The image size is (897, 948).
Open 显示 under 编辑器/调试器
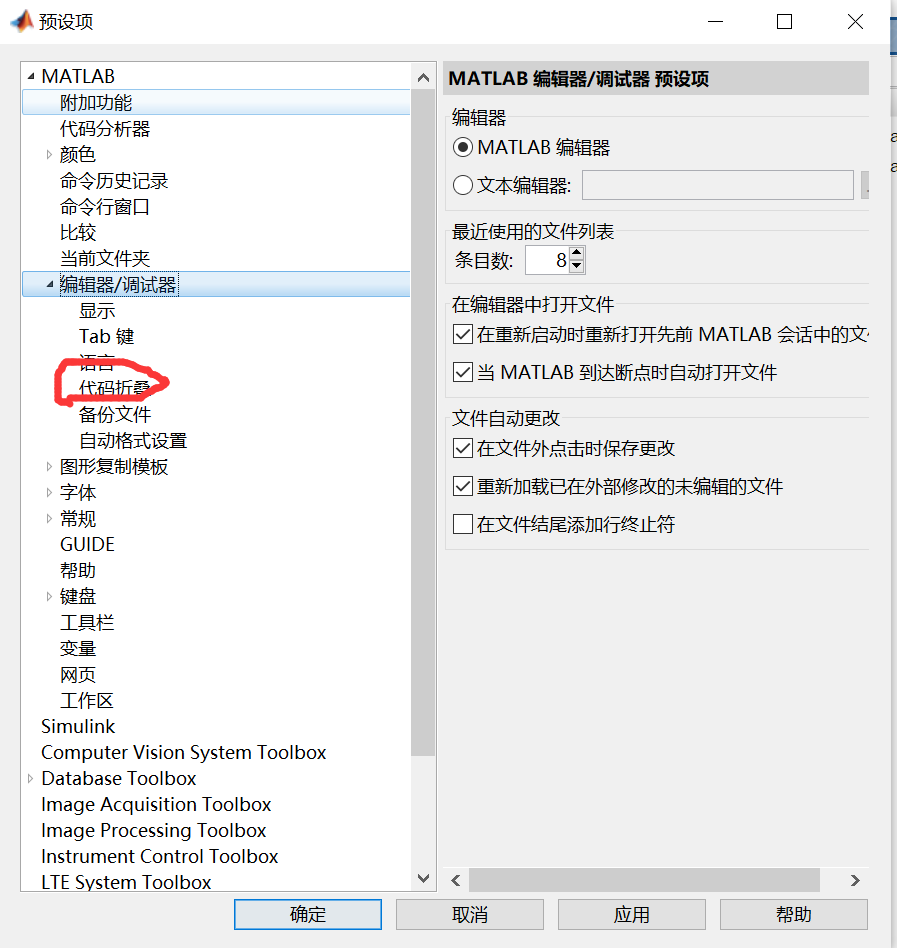97,311
